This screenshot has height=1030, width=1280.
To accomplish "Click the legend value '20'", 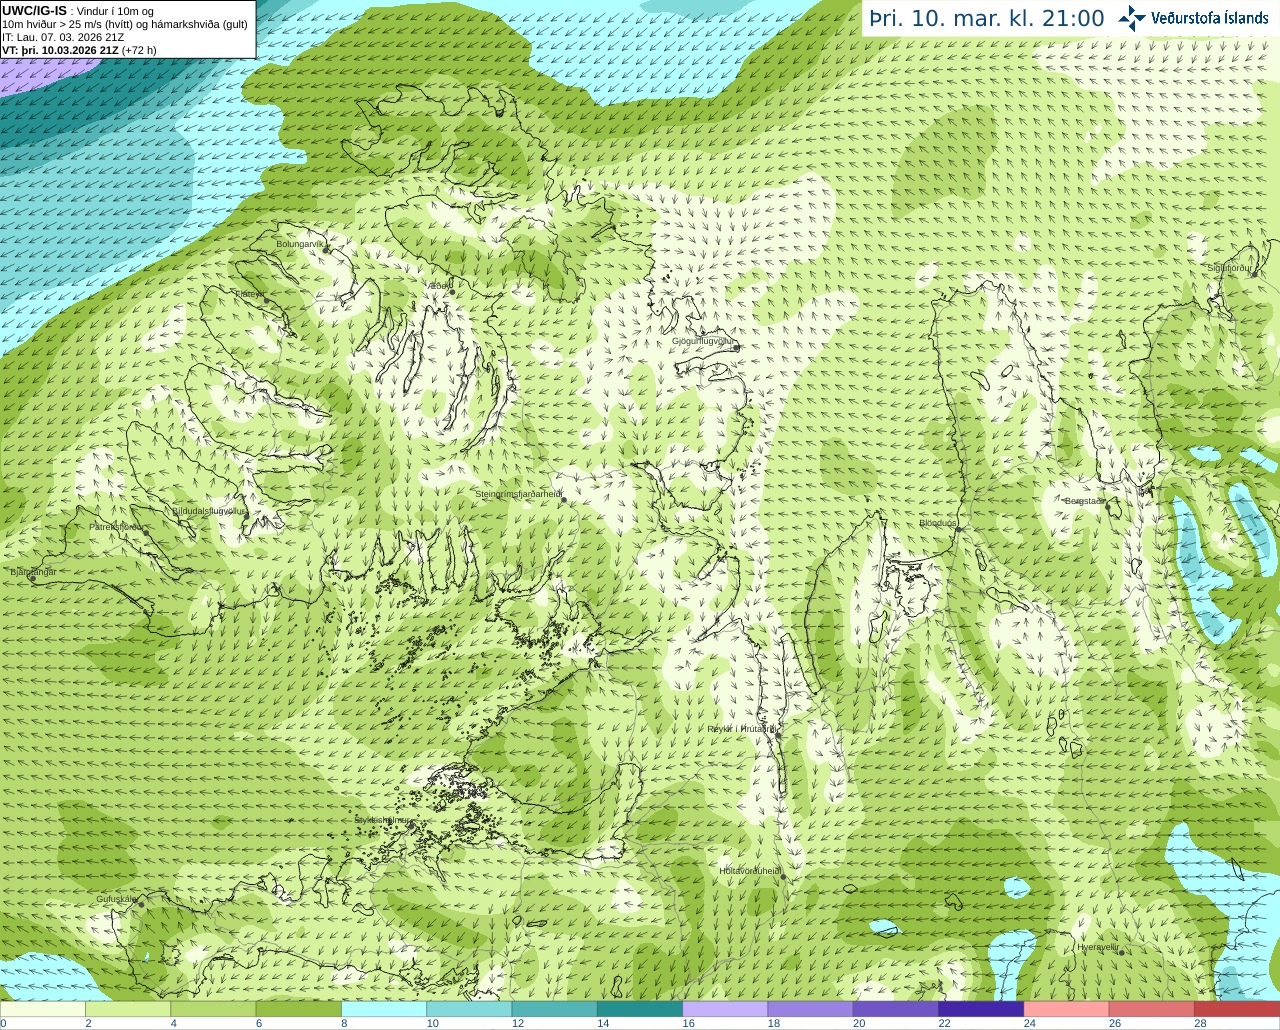I will click(859, 1023).
